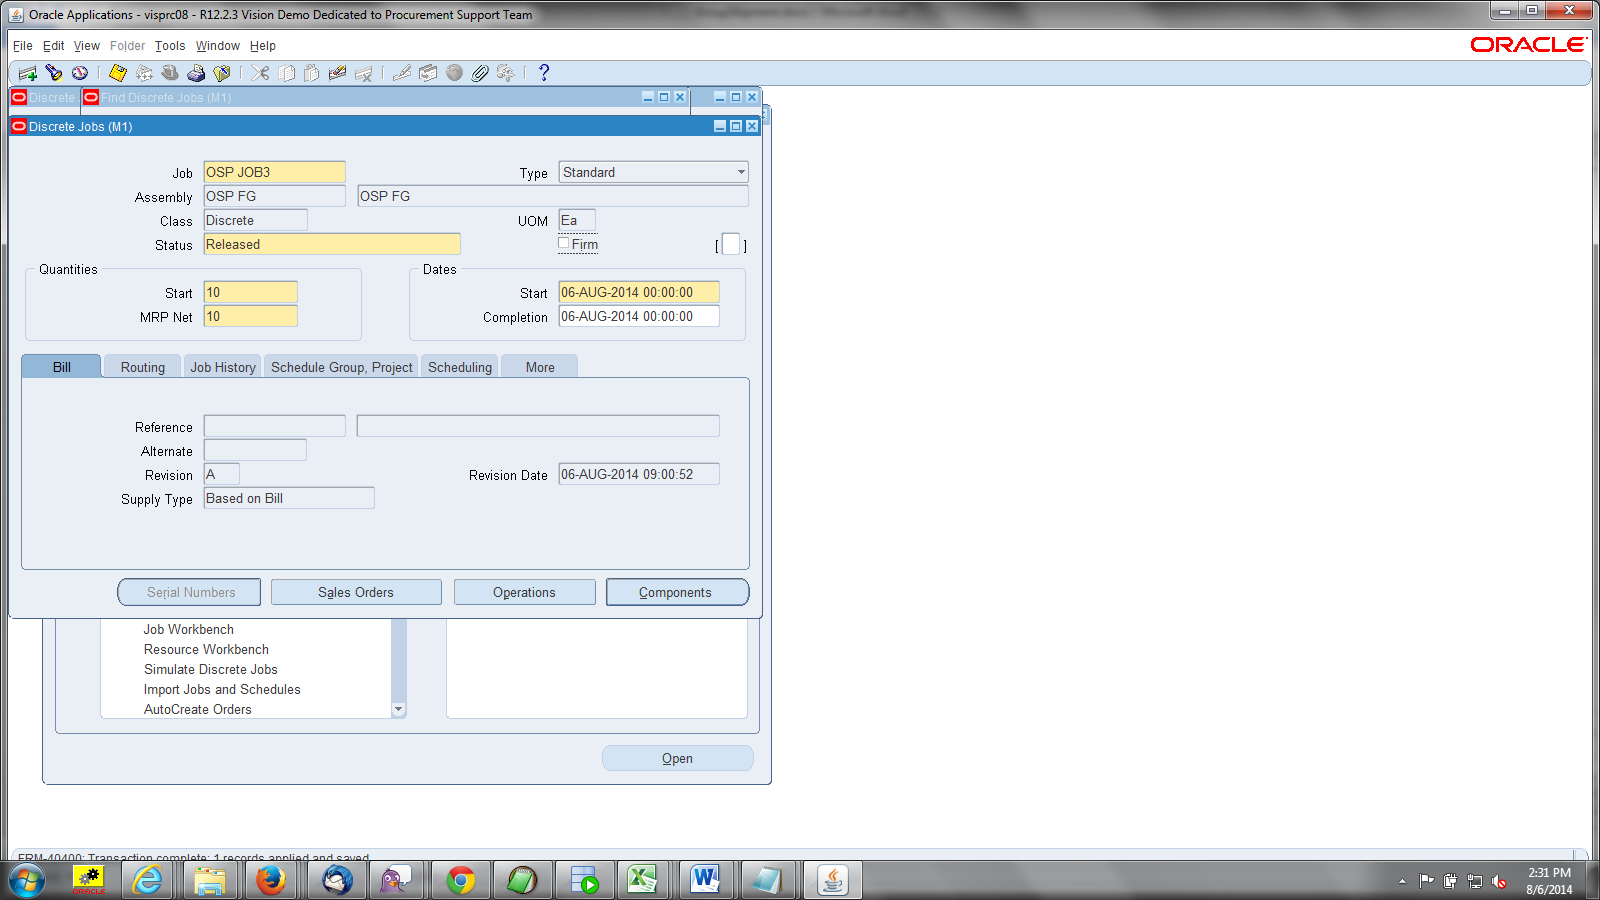1600x900 pixels.
Task: Click the descriptive flexfield bracket box
Action: (731, 244)
